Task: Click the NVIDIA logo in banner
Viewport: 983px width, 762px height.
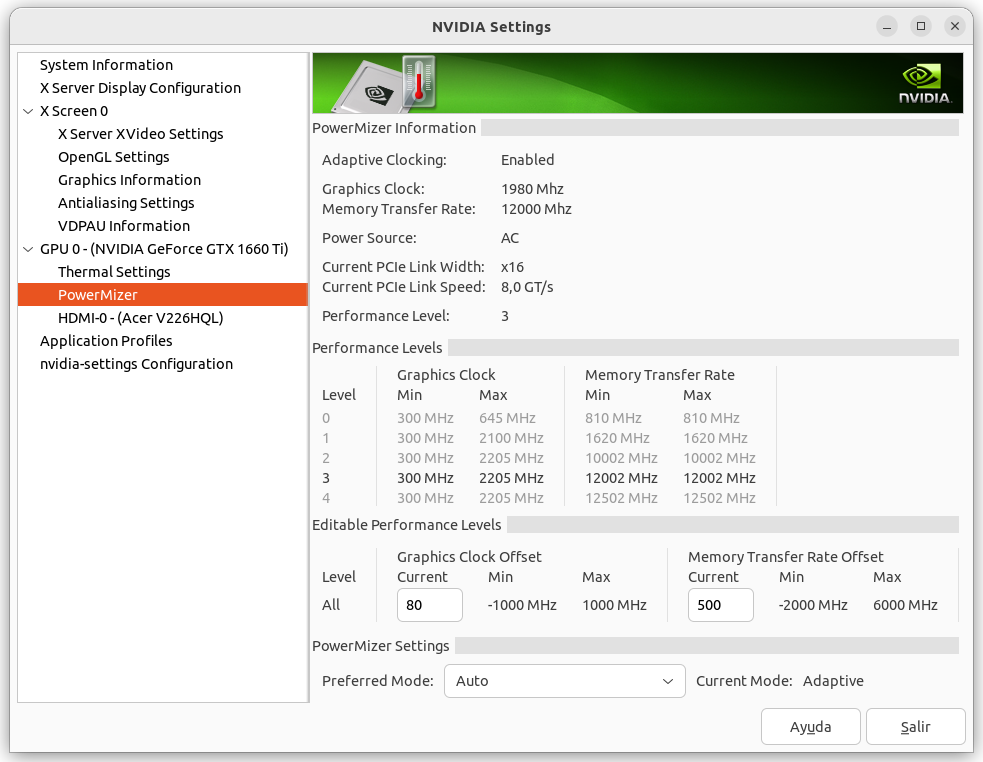Action: click(x=923, y=84)
